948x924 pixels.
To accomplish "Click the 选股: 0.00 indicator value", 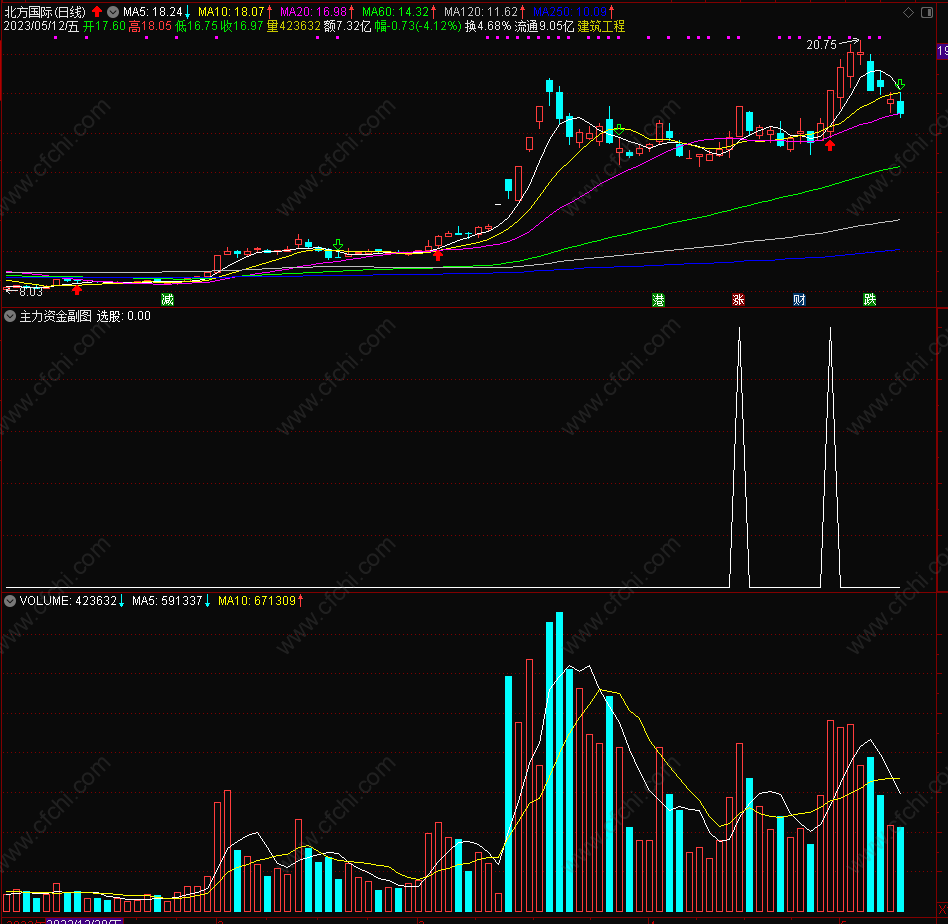I will [123, 316].
